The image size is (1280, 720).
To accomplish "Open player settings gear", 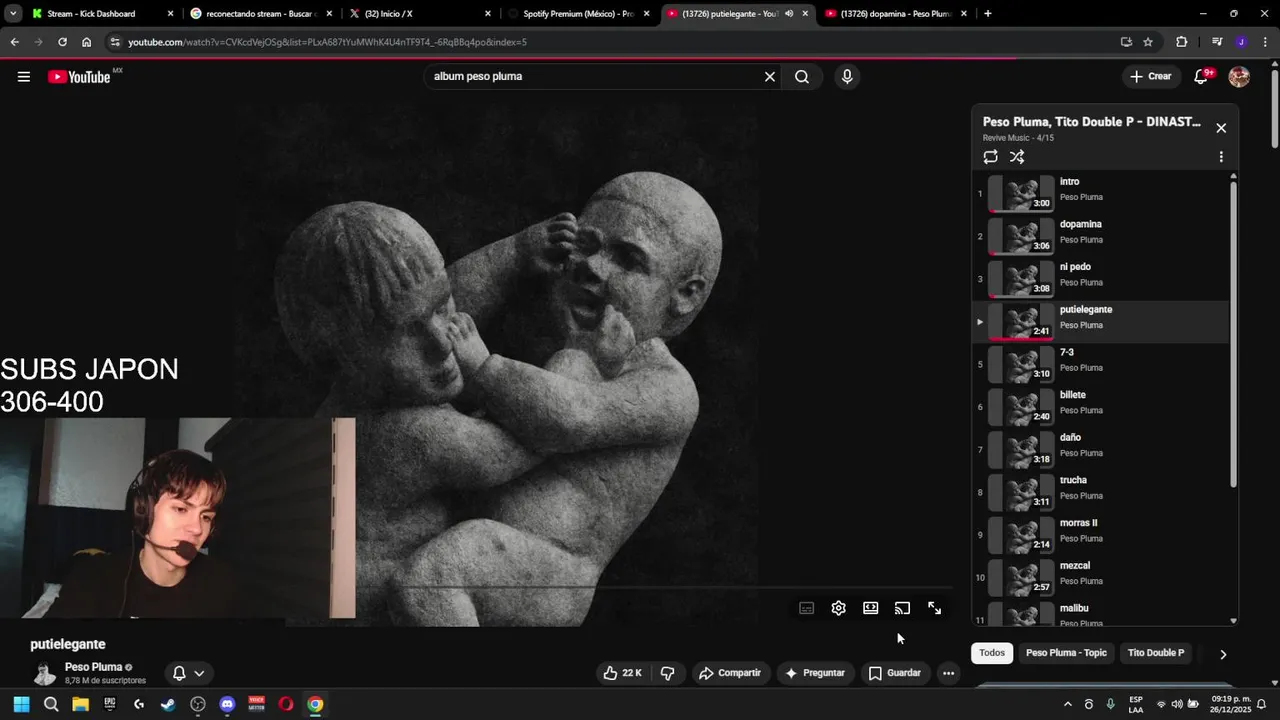I will [839, 608].
